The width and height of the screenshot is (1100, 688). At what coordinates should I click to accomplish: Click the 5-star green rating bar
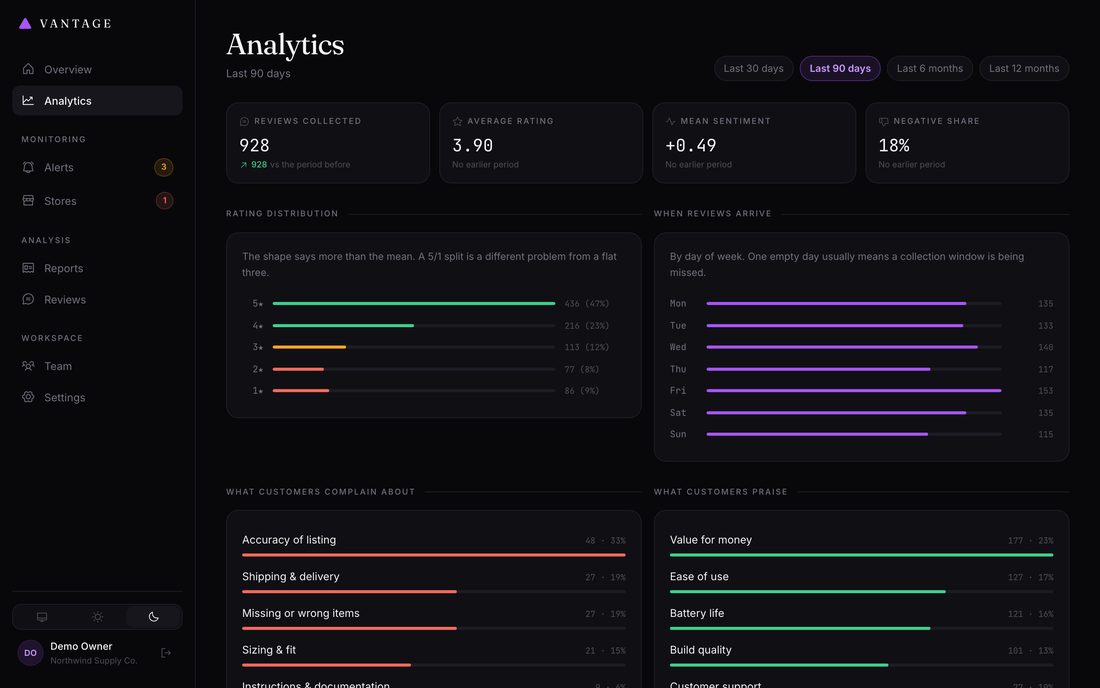coord(414,304)
